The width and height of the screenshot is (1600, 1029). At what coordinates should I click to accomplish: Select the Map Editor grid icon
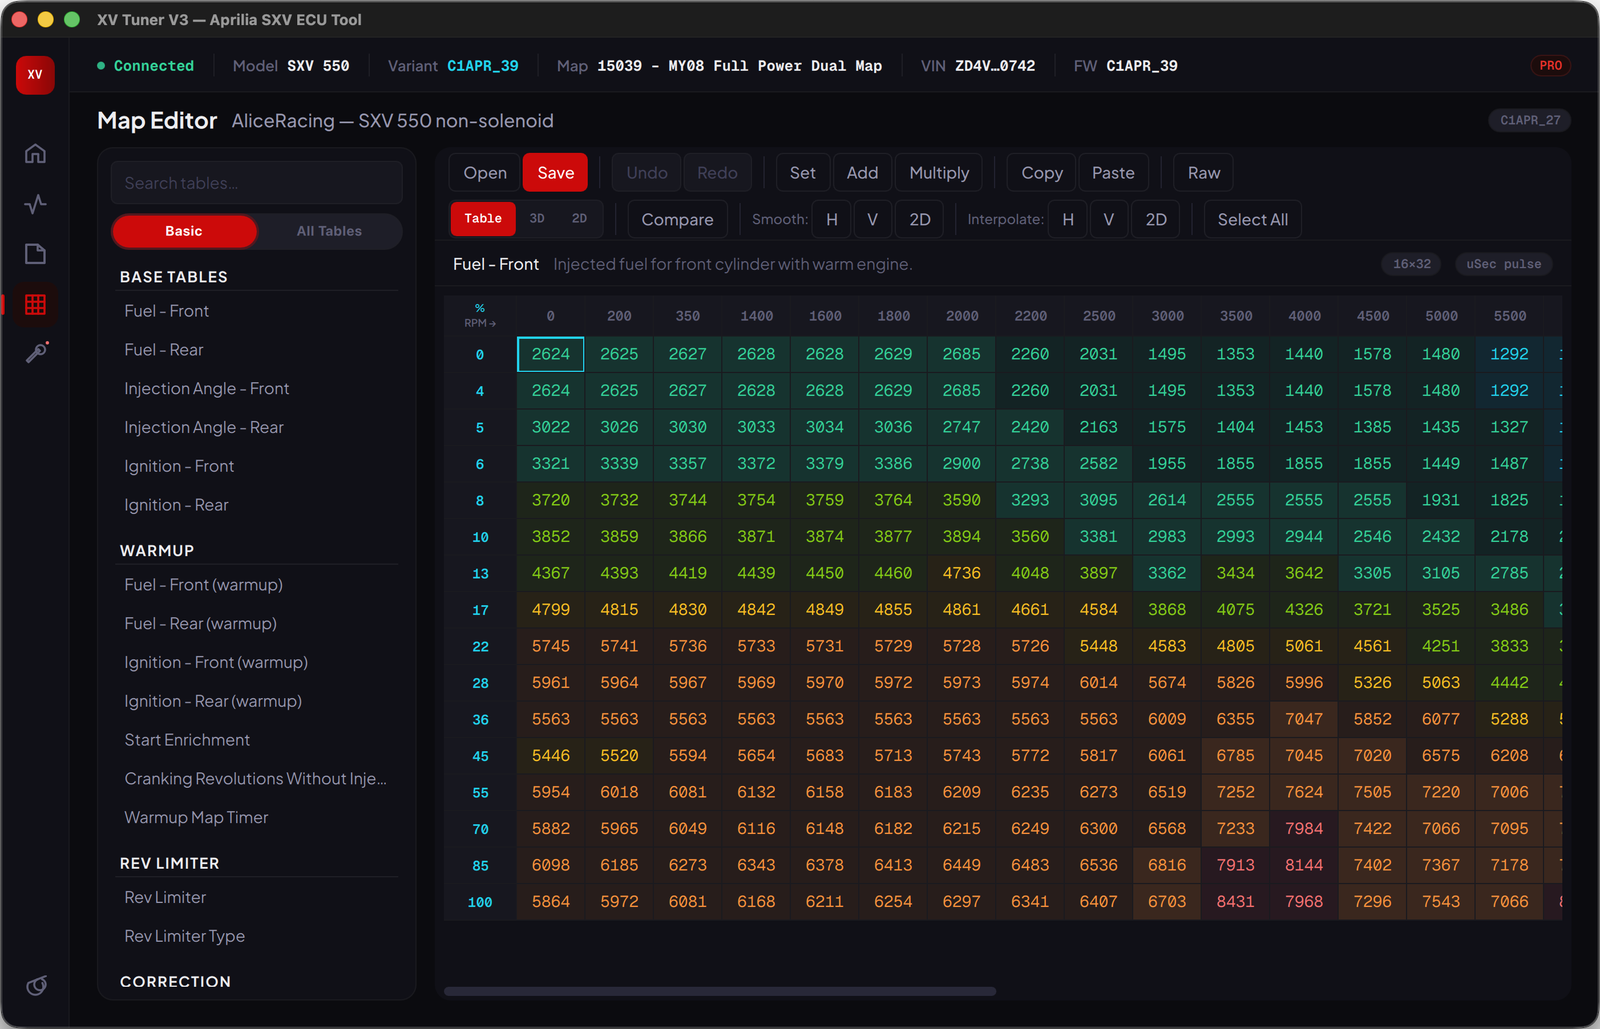35,304
